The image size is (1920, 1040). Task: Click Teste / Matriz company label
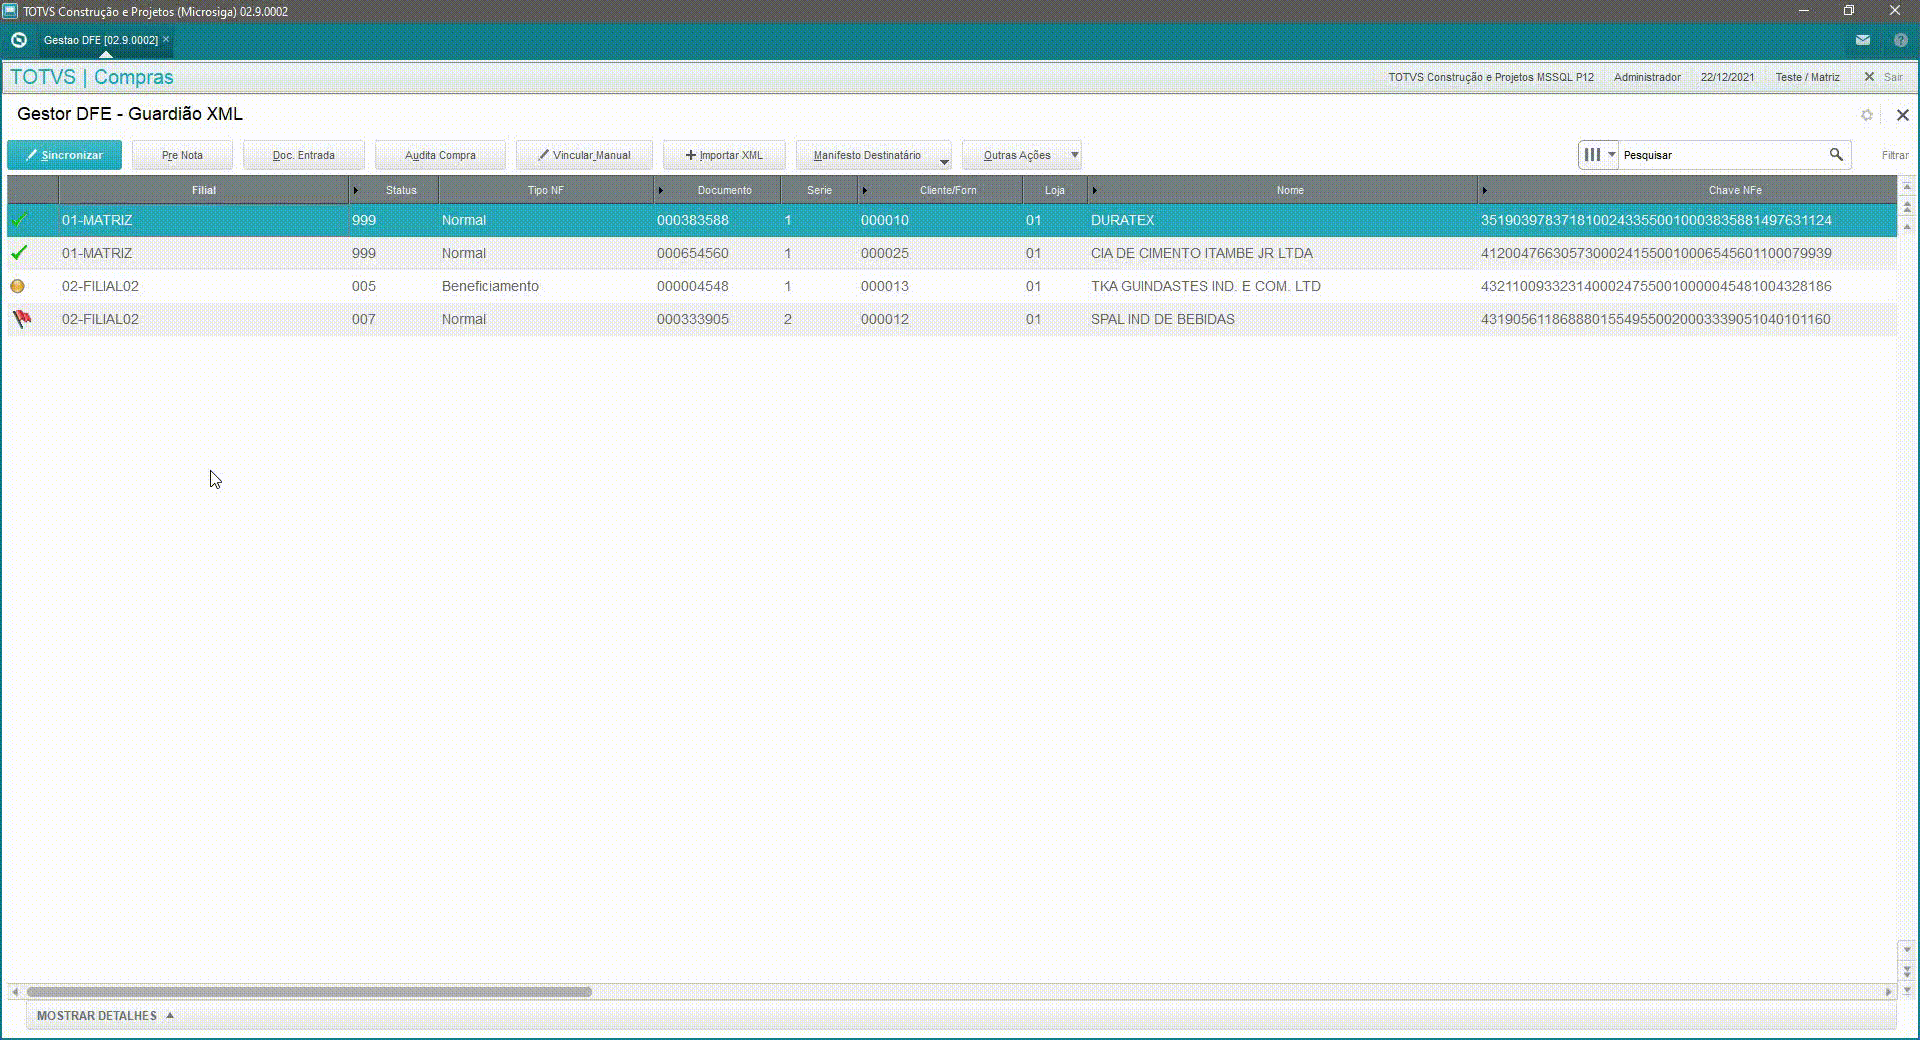(1807, 77)
